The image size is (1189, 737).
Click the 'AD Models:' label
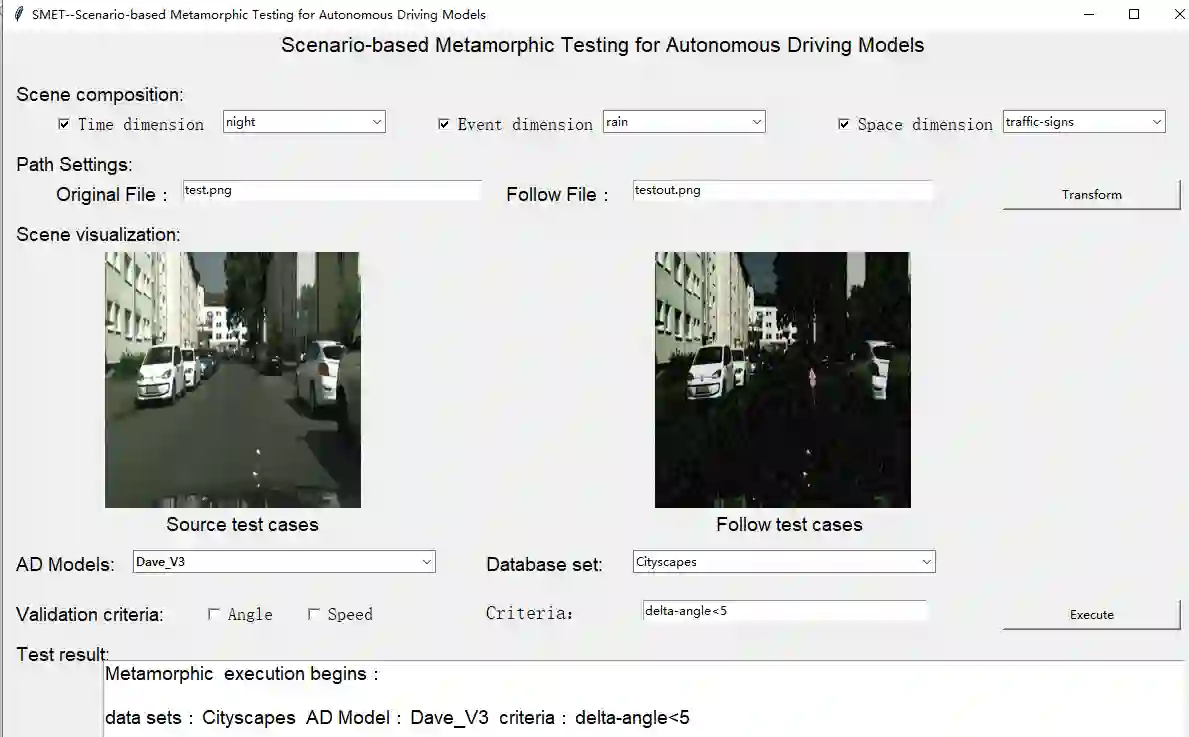65,565
